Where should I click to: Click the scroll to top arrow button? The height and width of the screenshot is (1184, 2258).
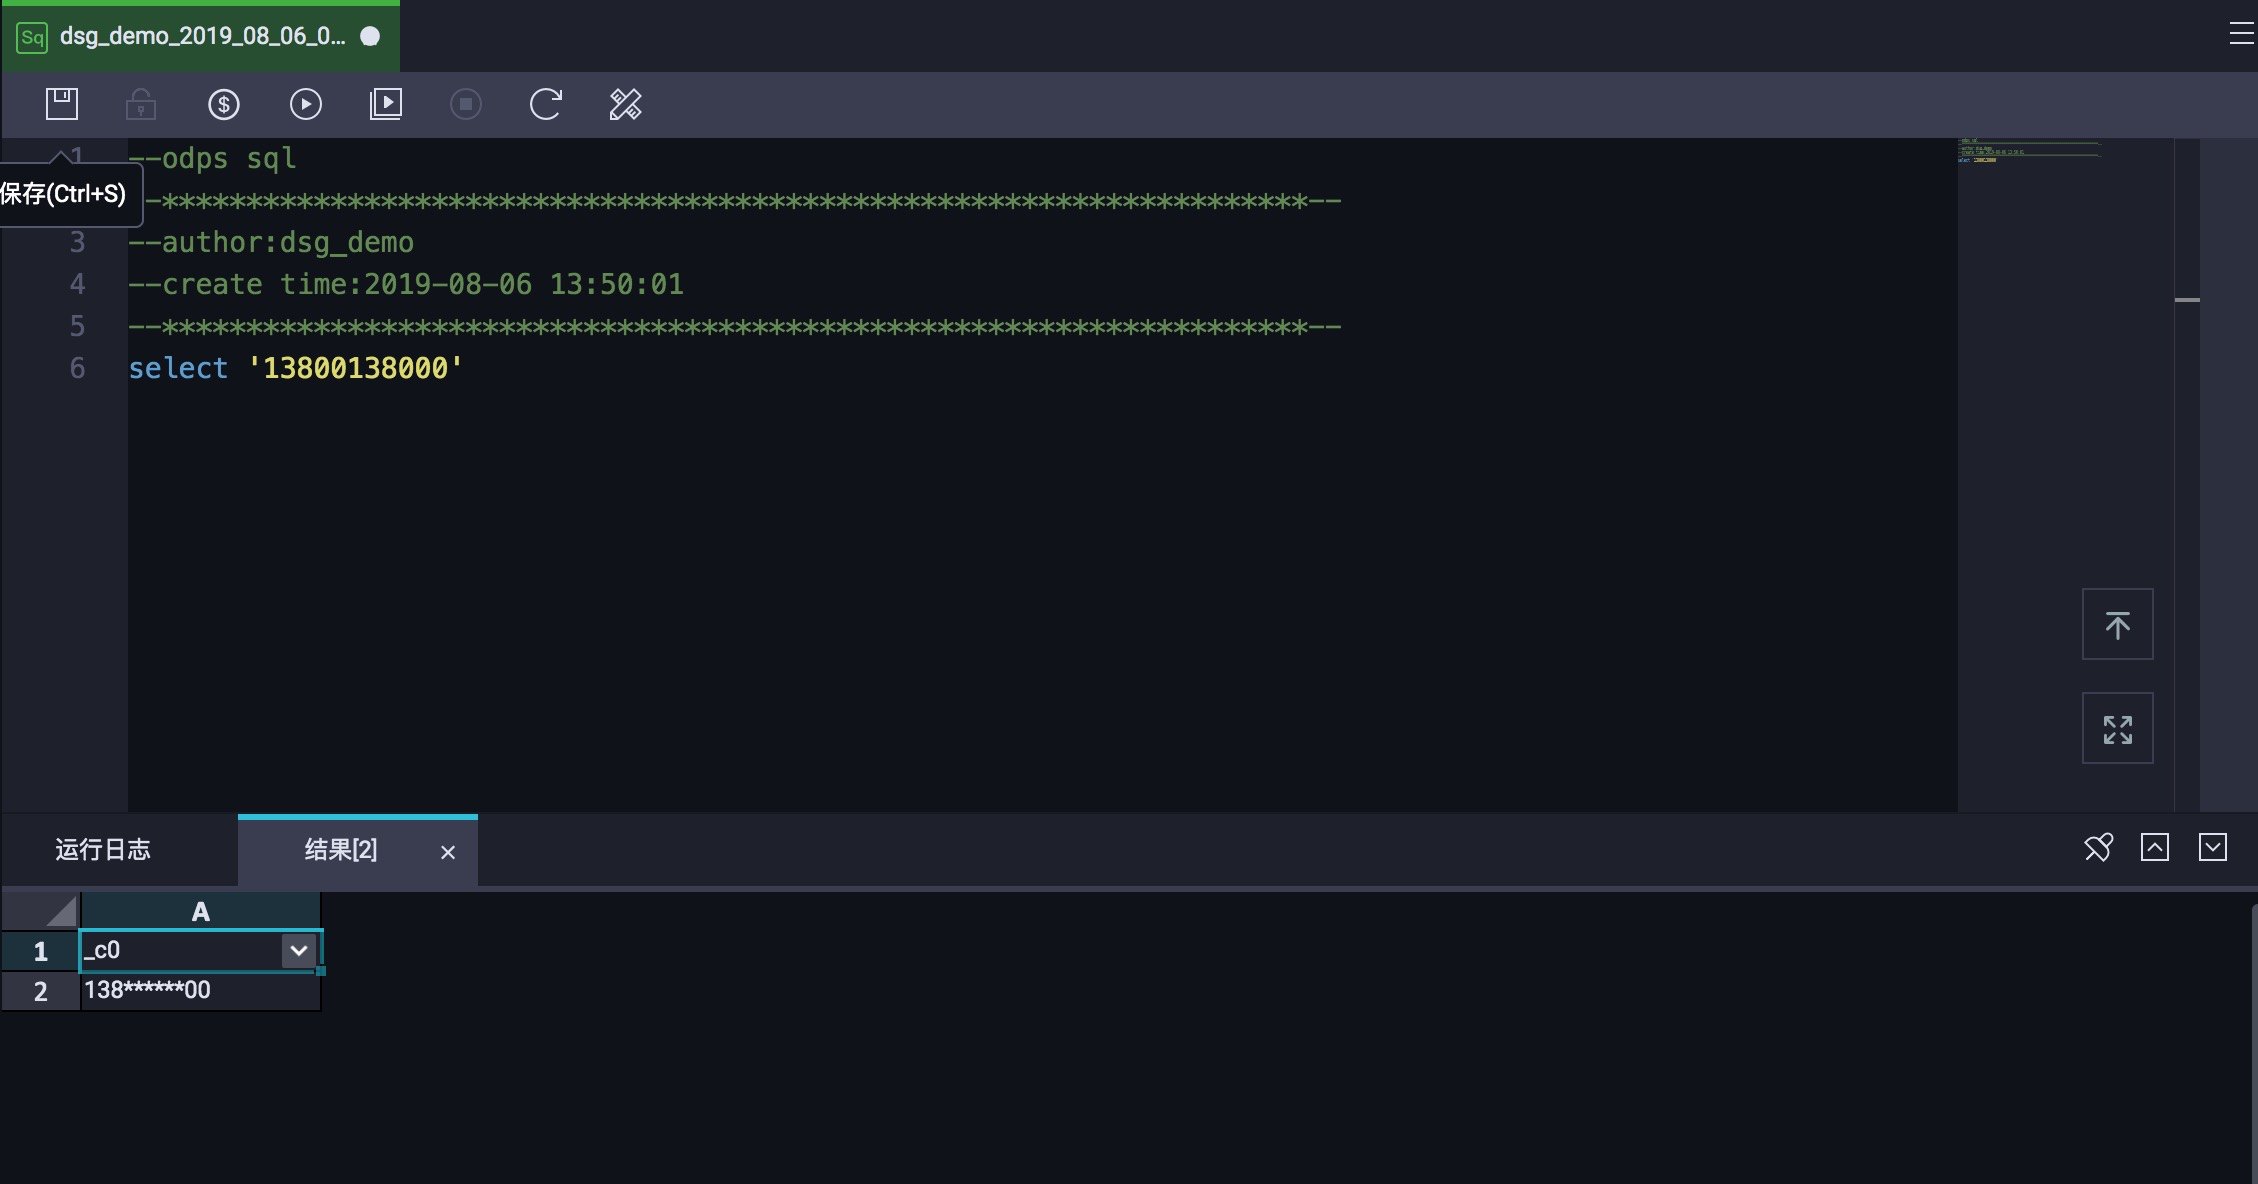point(2118,624)
